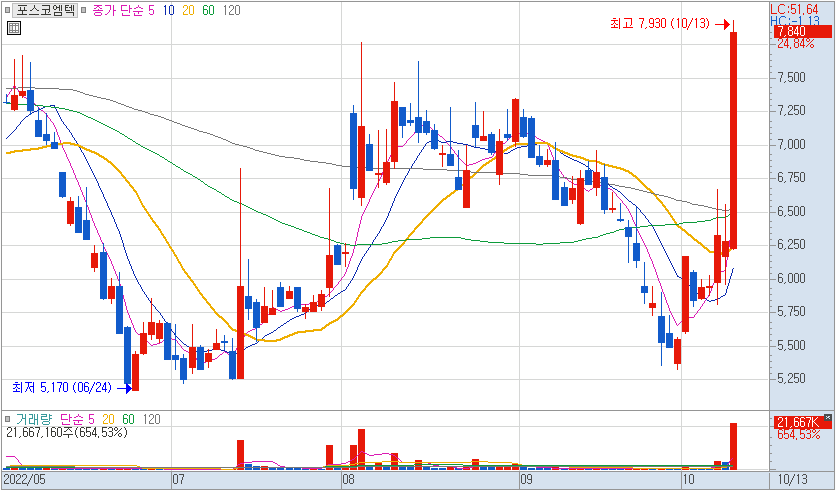Click the 거래량 volume indicator label
The height and width of the screenshot is (490, 836).
(34, 419)
